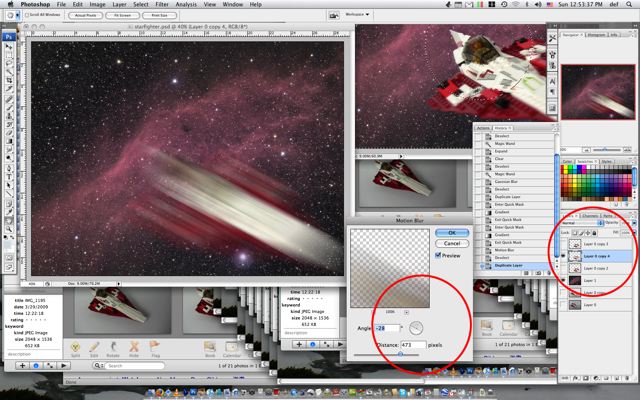Screen dimensions: 640x400
Task: Hide Layer 0 copy 4 visibility eye
Action: (563, 256)
